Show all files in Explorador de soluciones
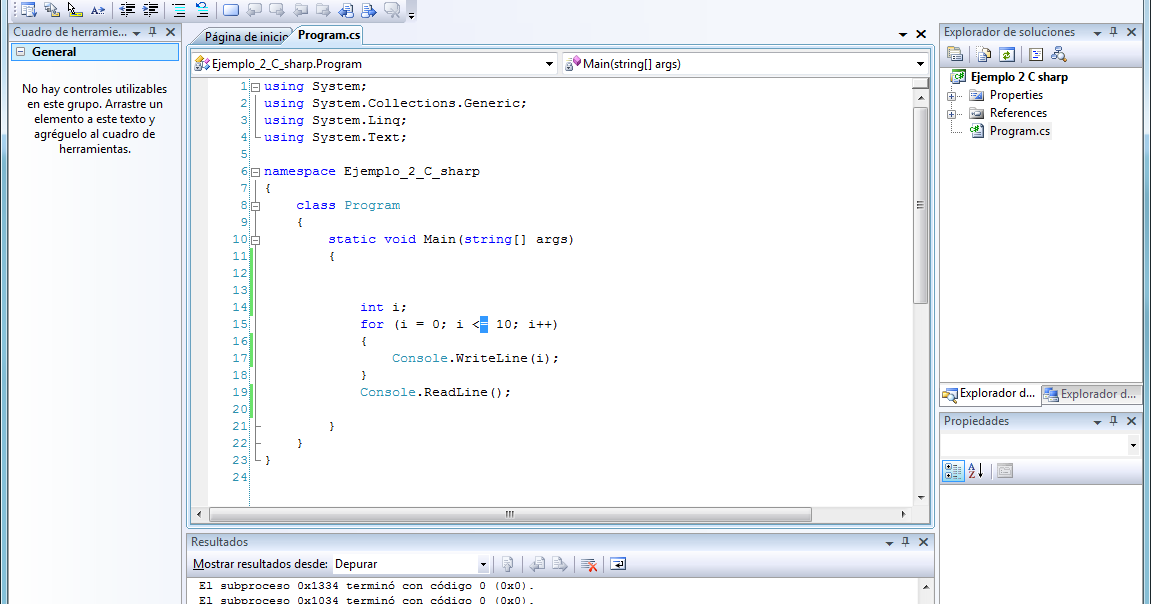 click(982, 54)
